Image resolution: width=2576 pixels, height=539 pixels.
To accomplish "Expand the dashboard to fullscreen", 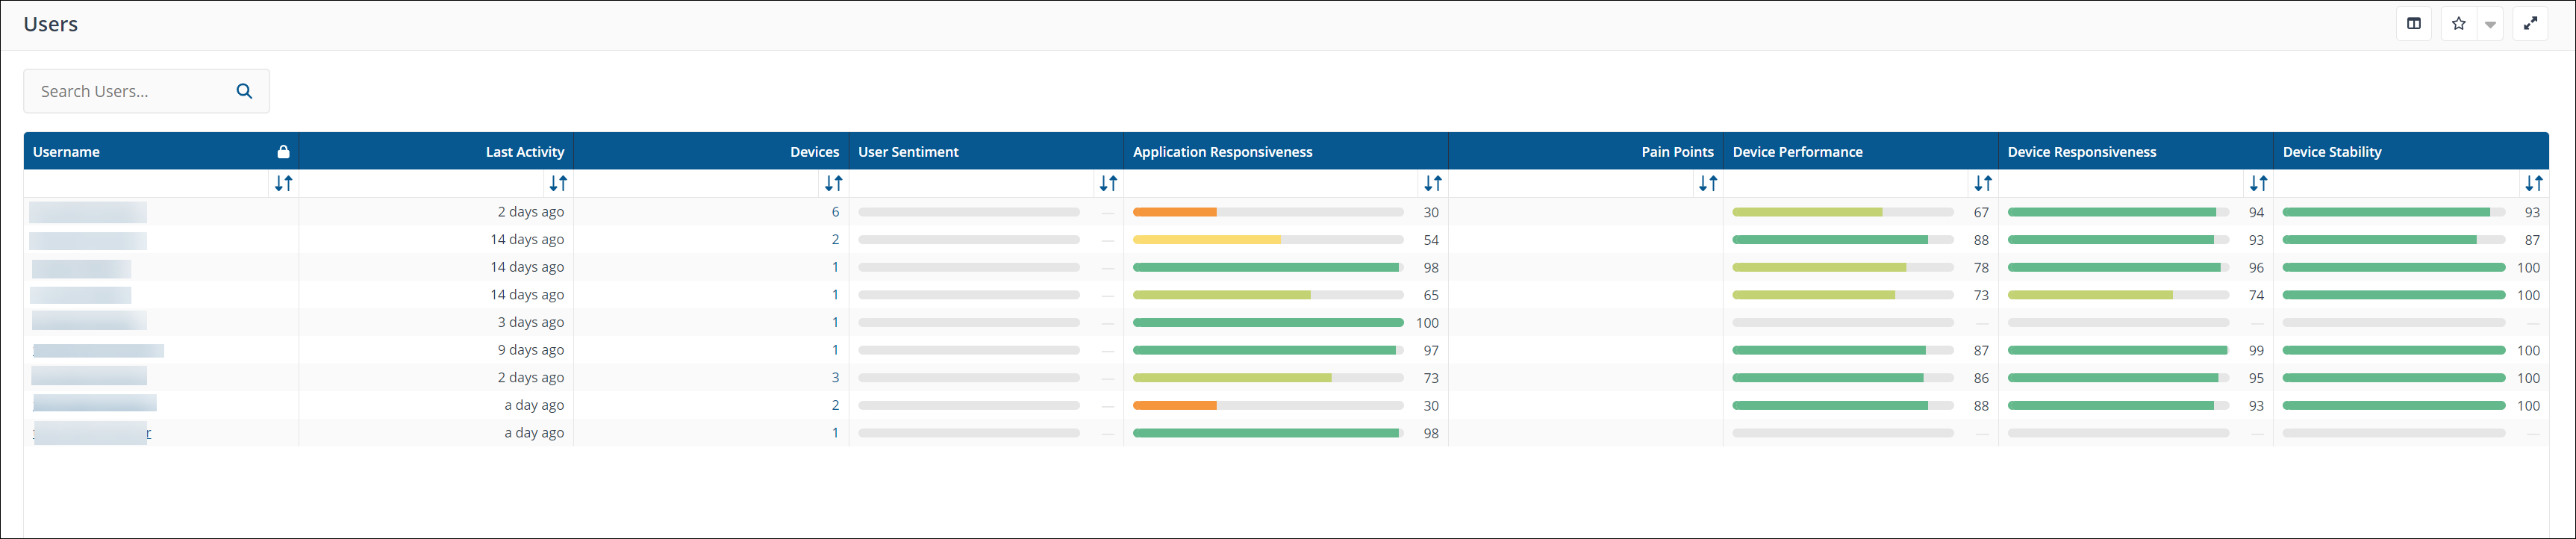I will click(2529, 24).
